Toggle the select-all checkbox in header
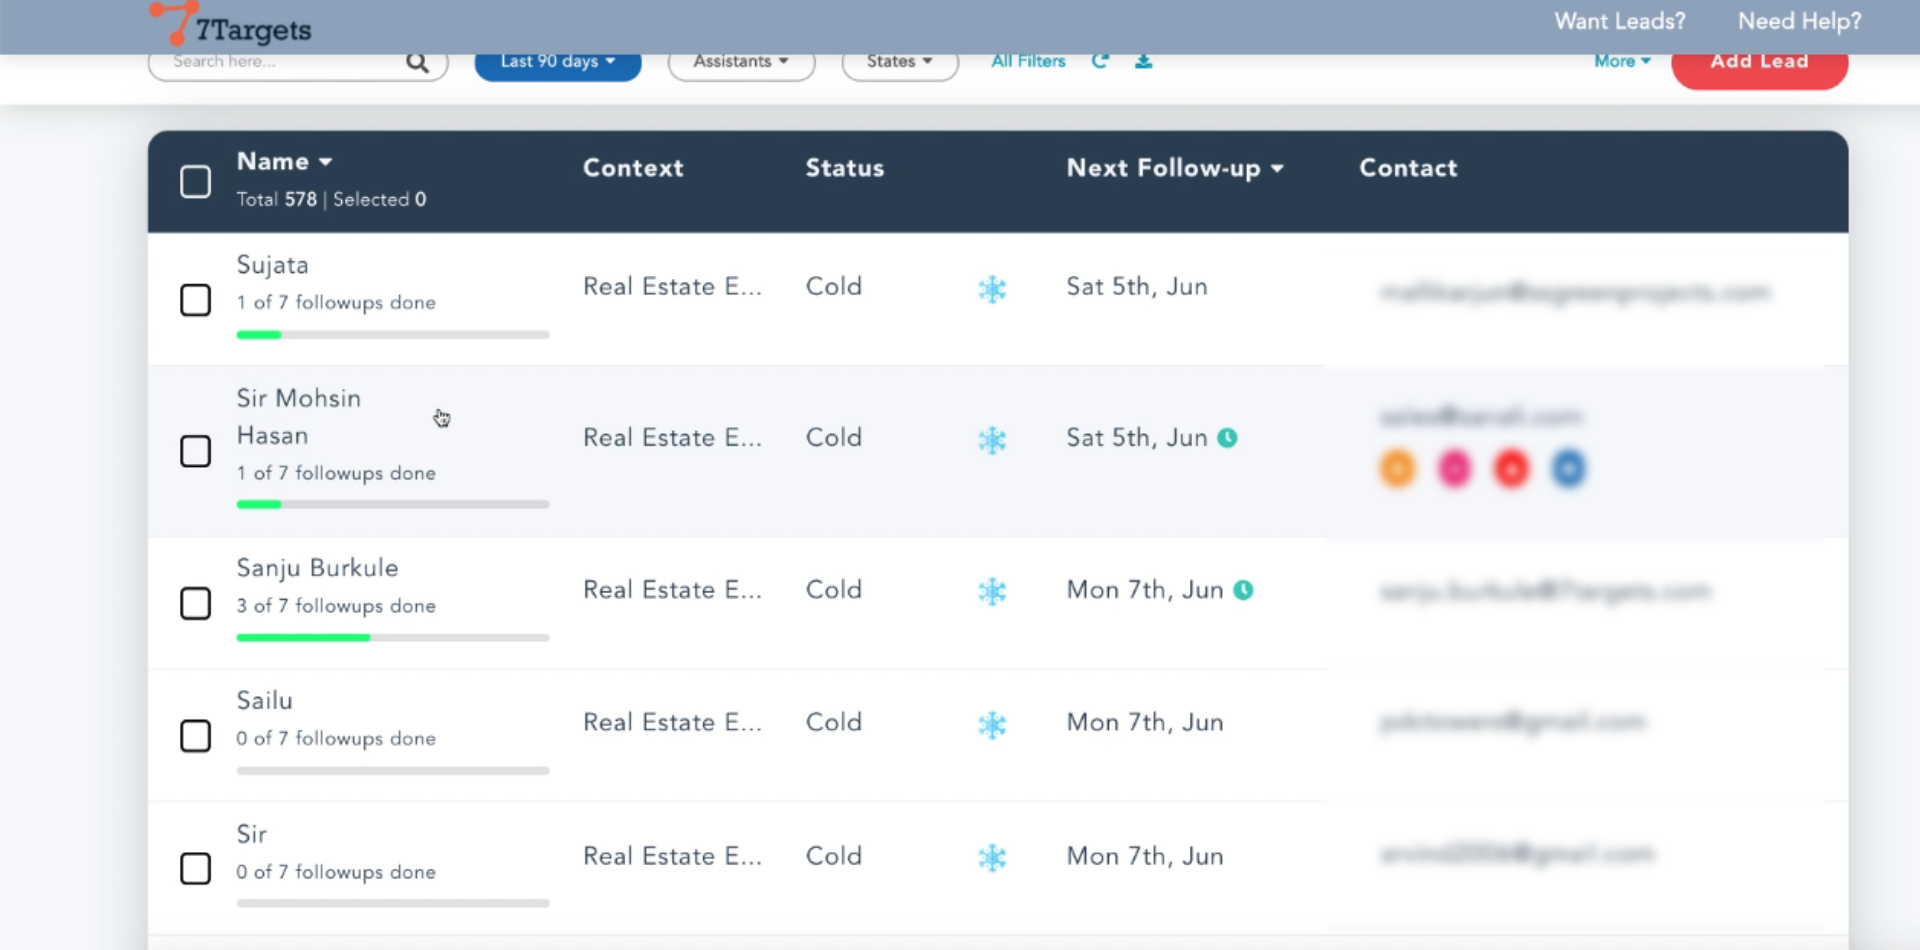The width and height of the screenshot is (1920, 950). (x=195, y=182)
